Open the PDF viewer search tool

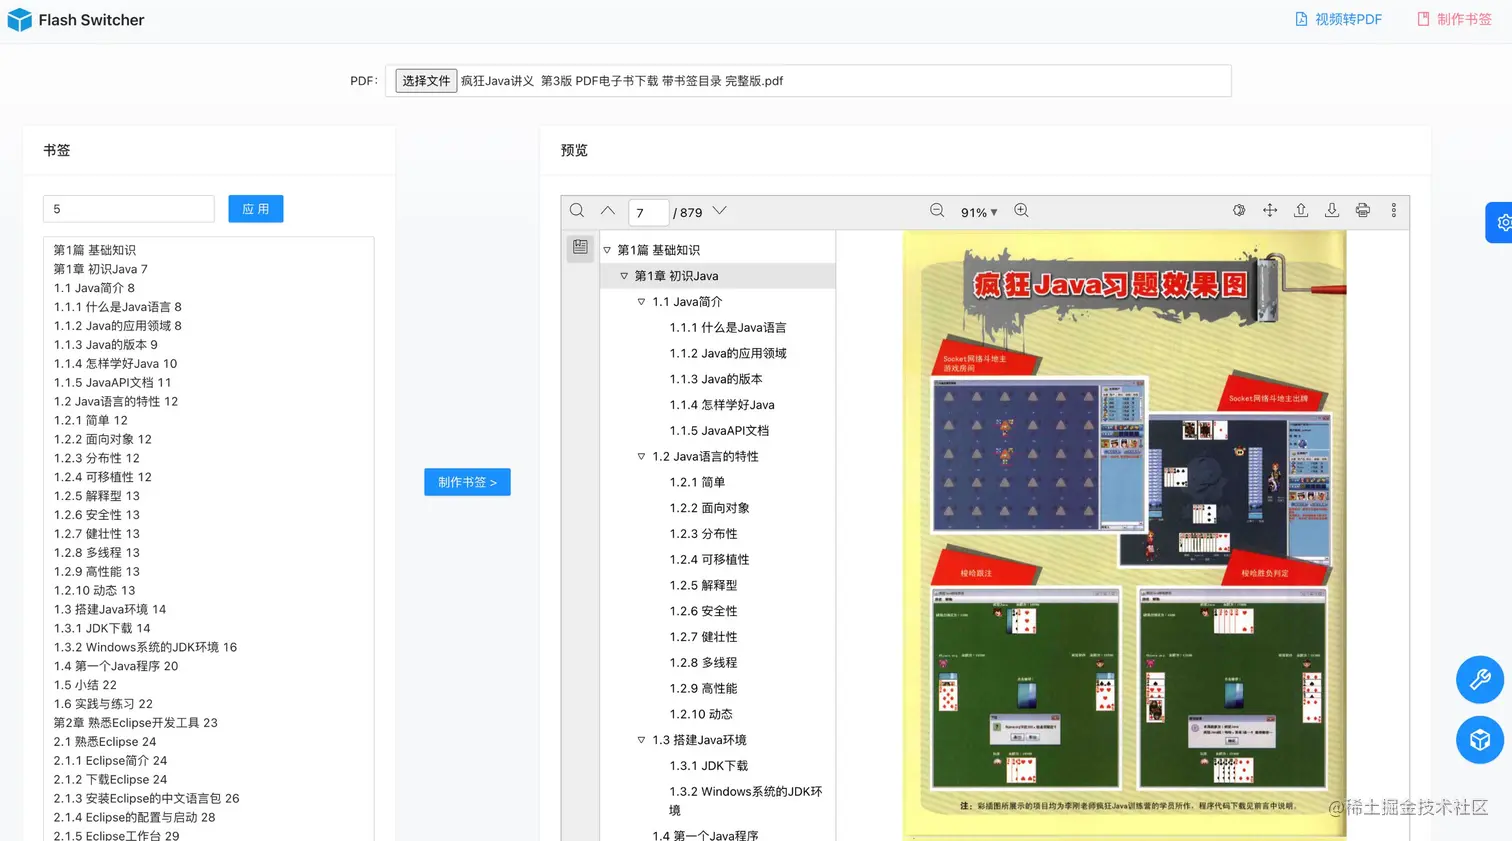tap(577, 211)
